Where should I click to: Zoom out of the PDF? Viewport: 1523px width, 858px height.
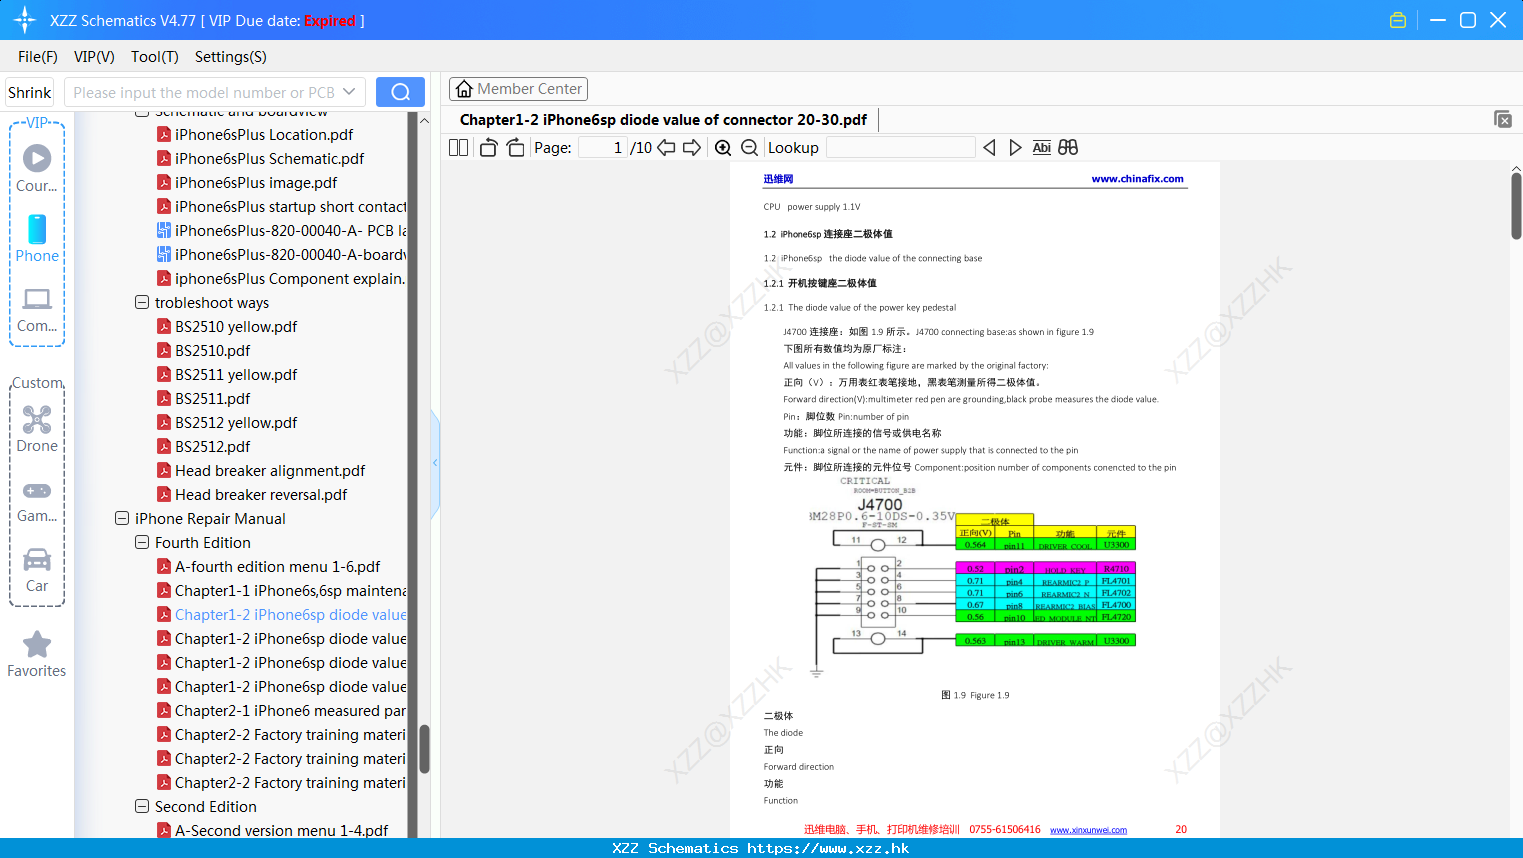749,147
